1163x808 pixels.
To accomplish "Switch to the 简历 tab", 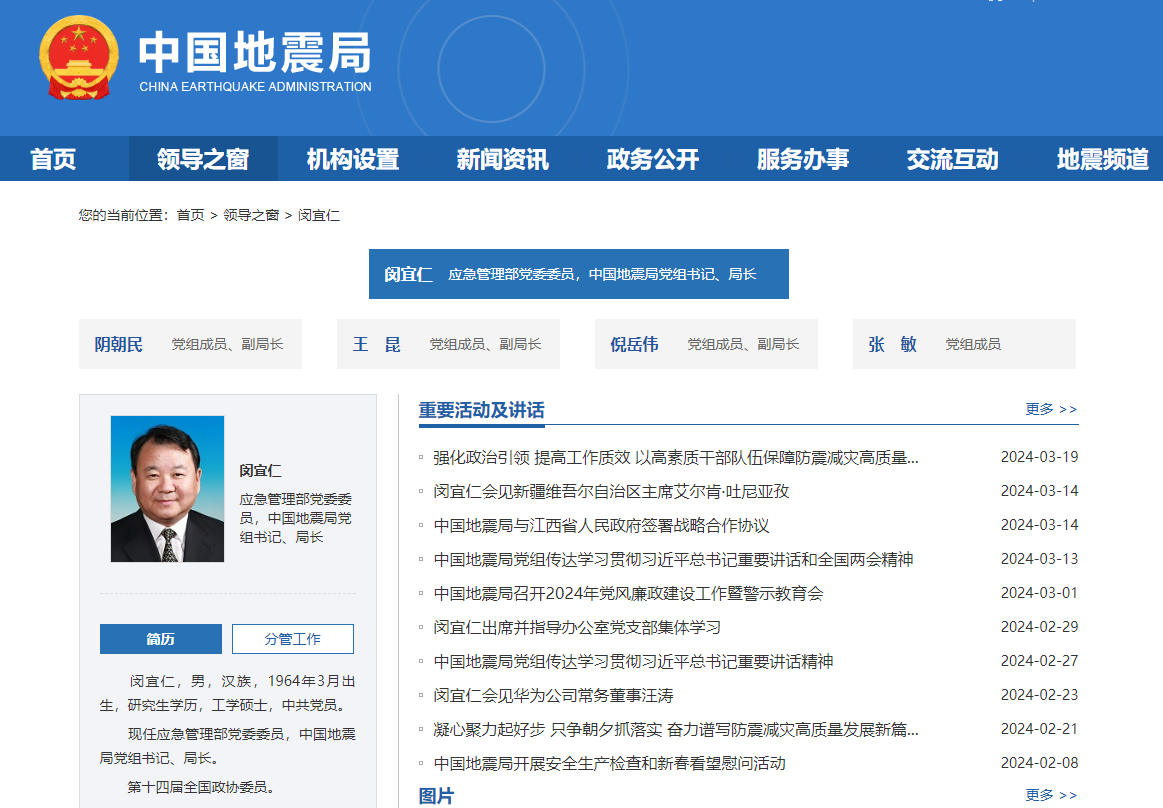I will click(x=161, y=639).
